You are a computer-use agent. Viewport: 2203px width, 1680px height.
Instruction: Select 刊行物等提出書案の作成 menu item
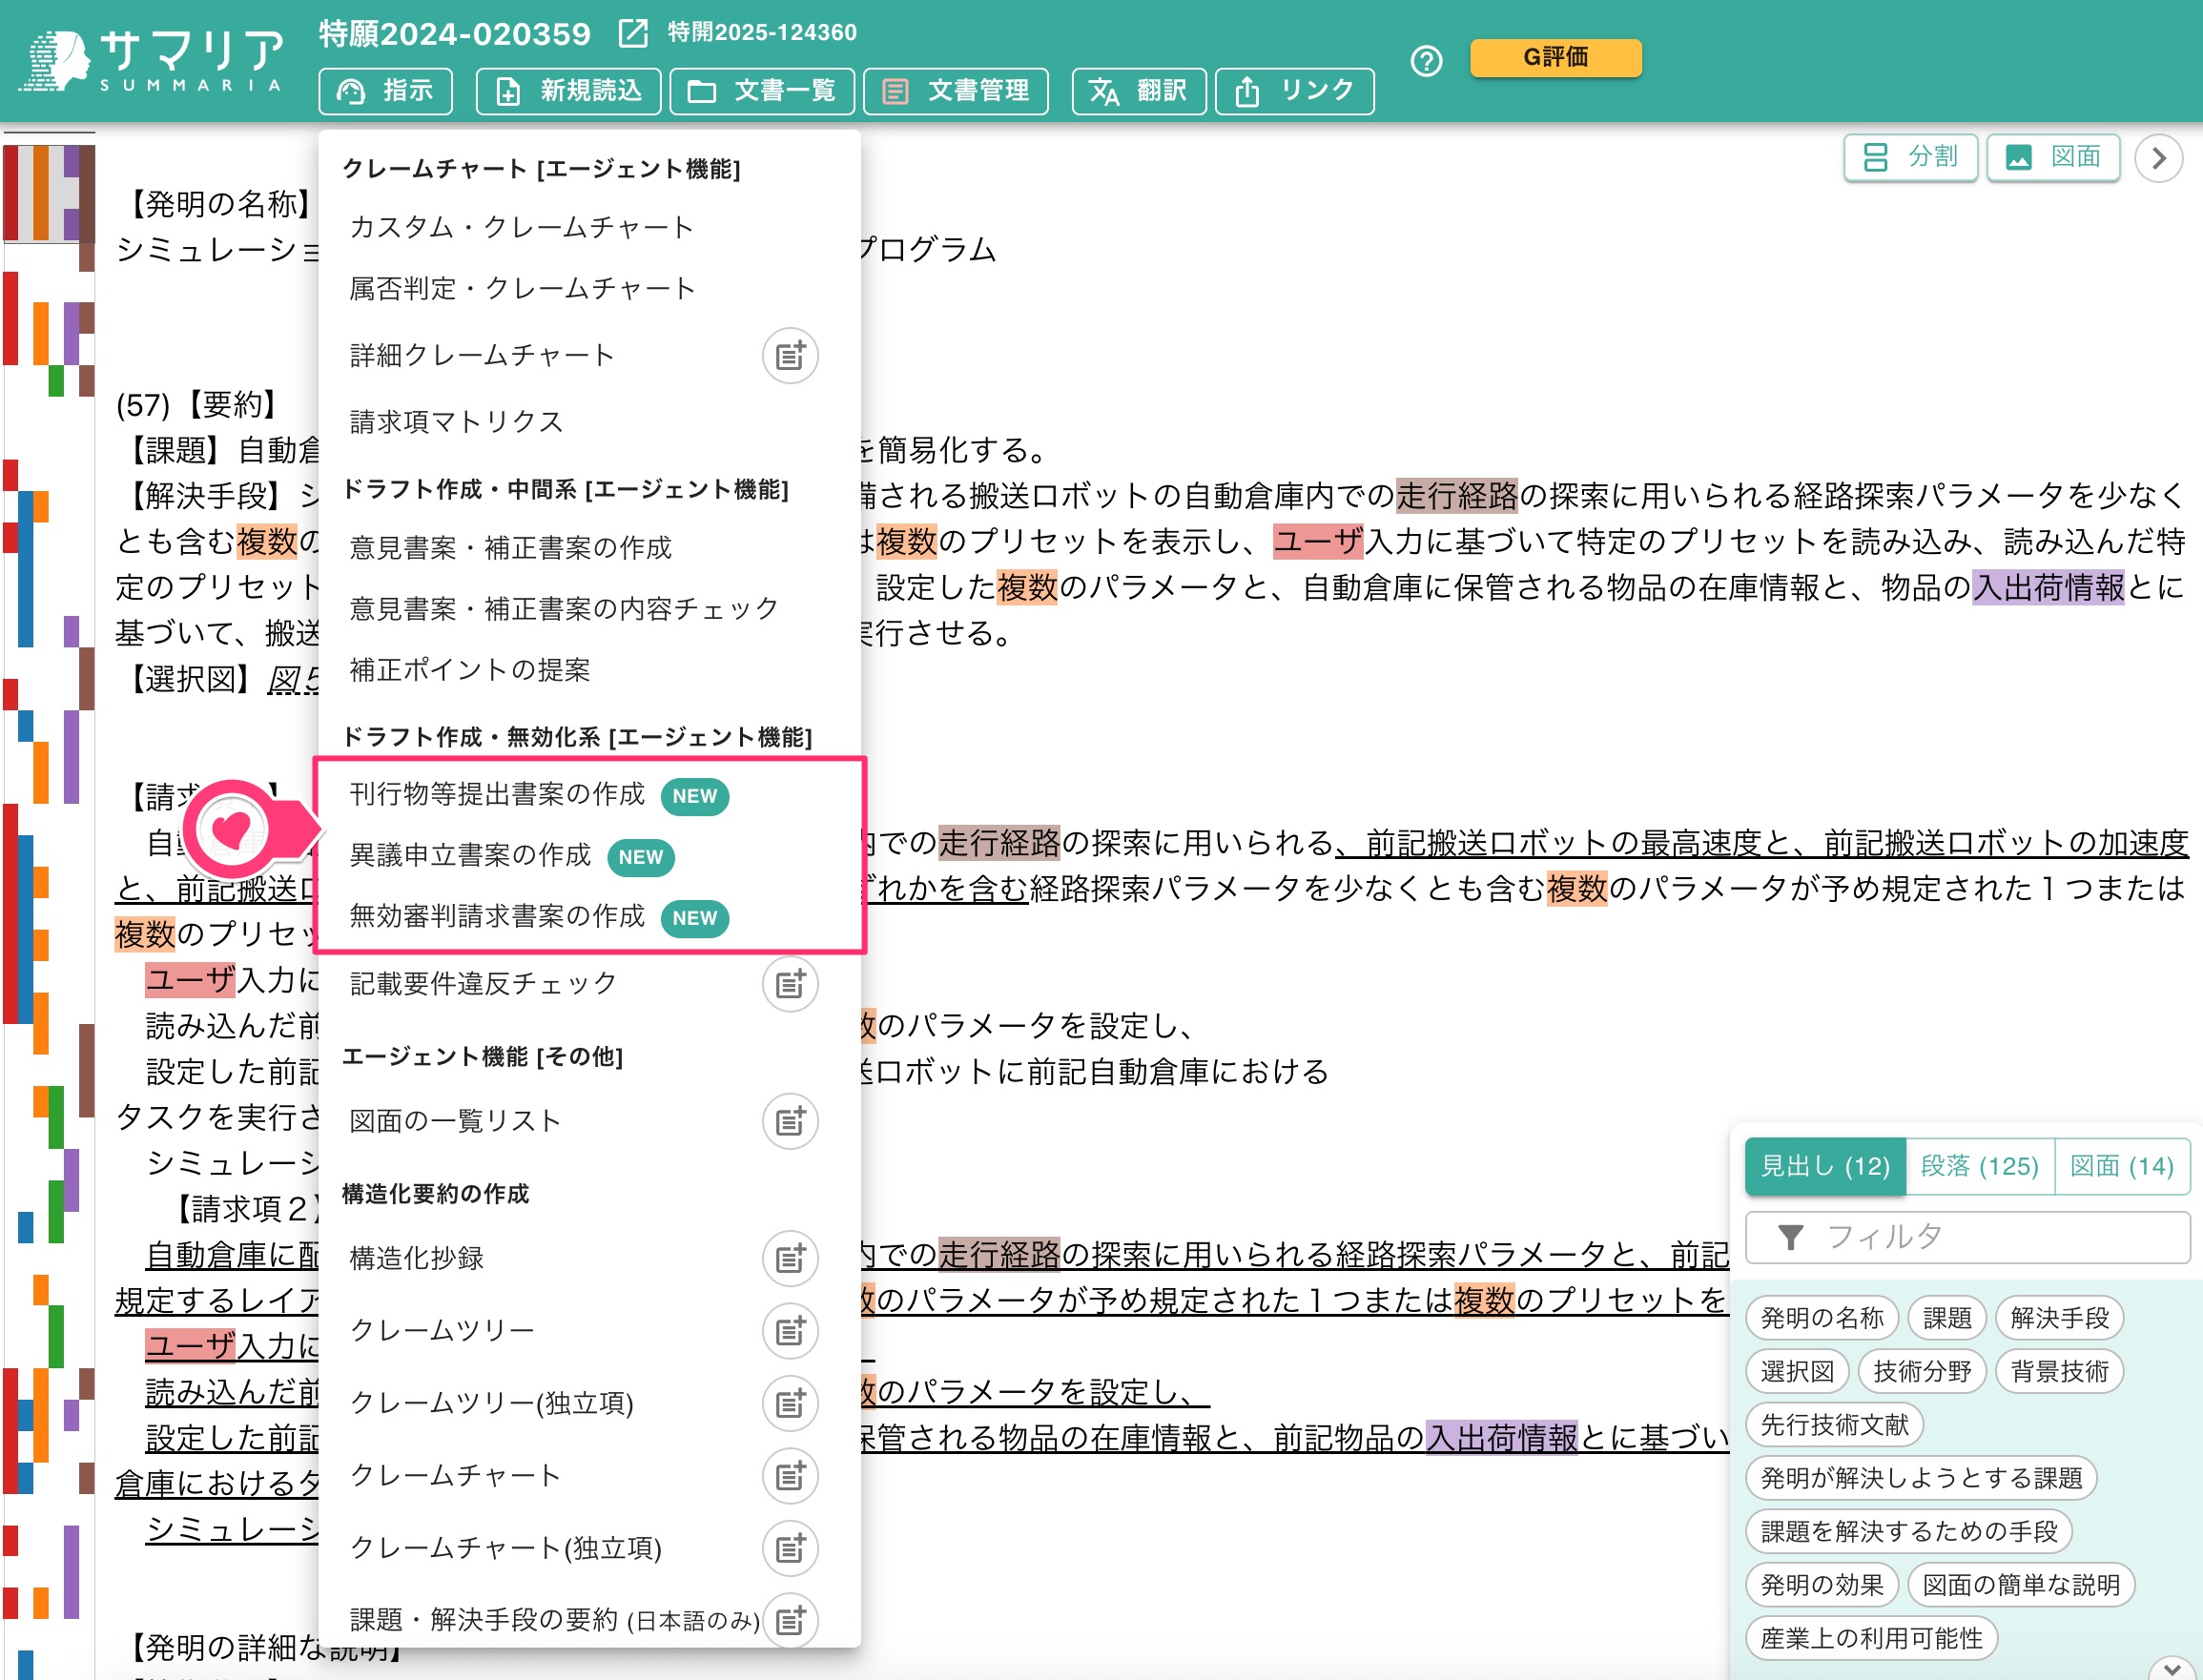(x=588, y=795)
